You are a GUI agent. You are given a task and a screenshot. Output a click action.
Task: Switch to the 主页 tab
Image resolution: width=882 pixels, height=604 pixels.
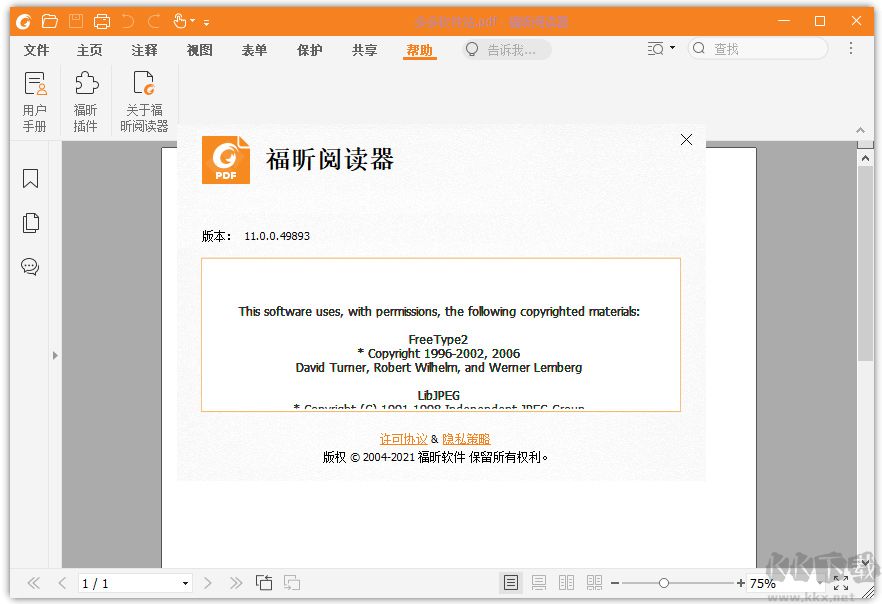click(89, 50)
